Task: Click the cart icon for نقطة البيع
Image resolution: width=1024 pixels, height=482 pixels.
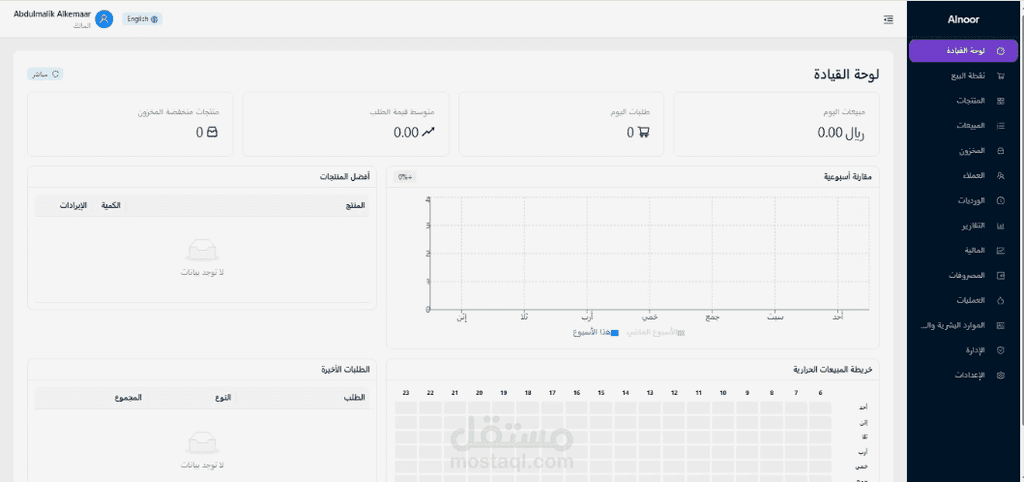Action: tap(1000, 76)
